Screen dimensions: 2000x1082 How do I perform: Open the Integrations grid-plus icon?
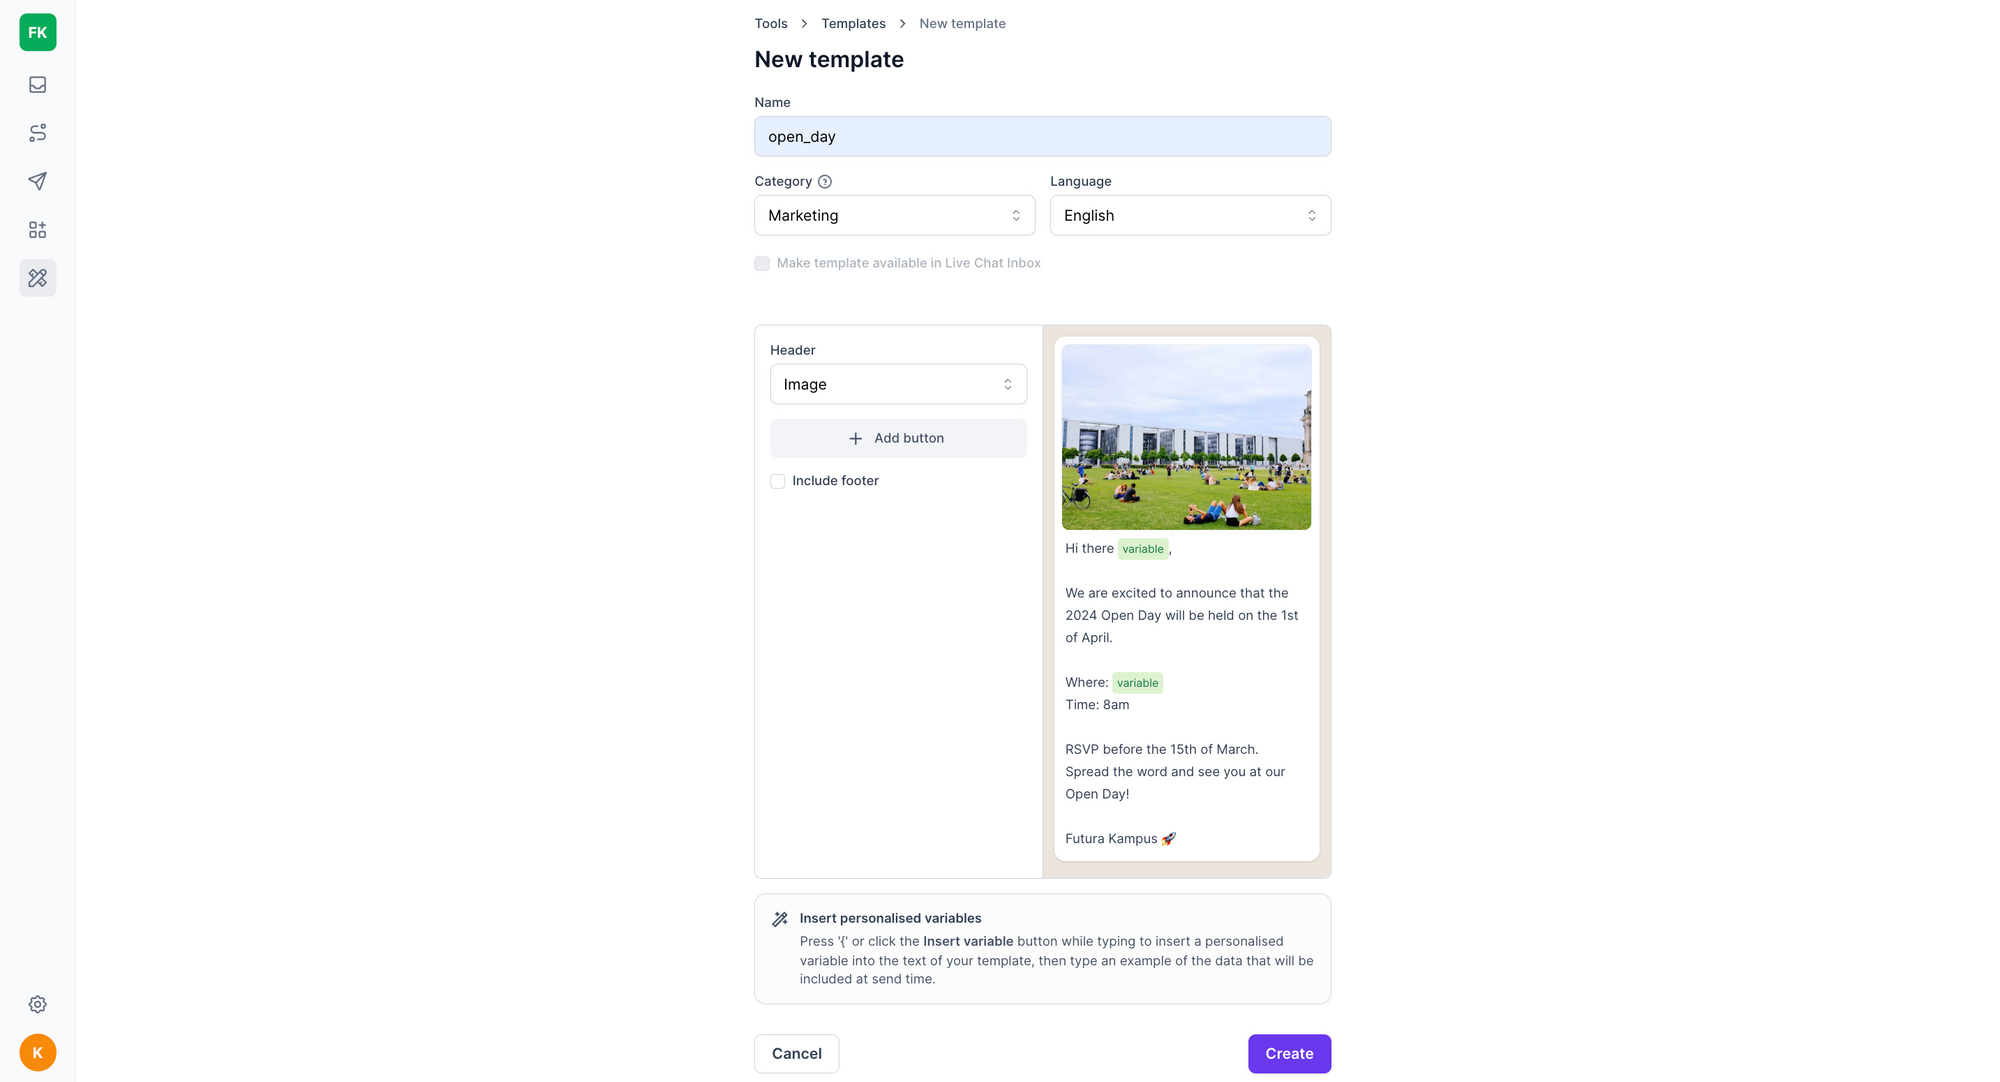[x=38, y=230]
